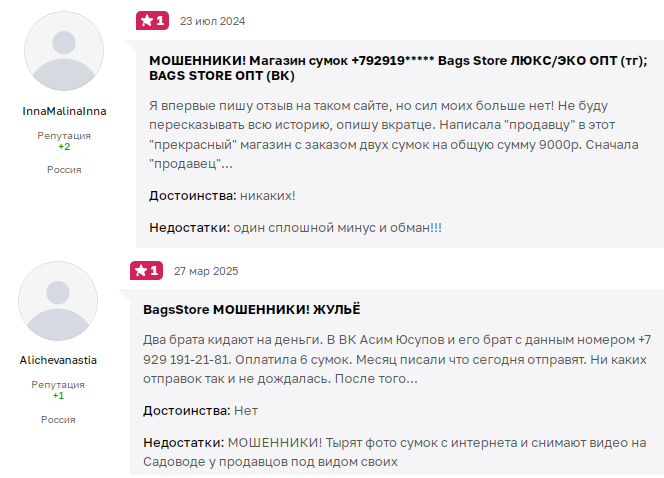Click 'Достоинства: никаких!' line
Screen dimensions: 664x478
[222, 195]
